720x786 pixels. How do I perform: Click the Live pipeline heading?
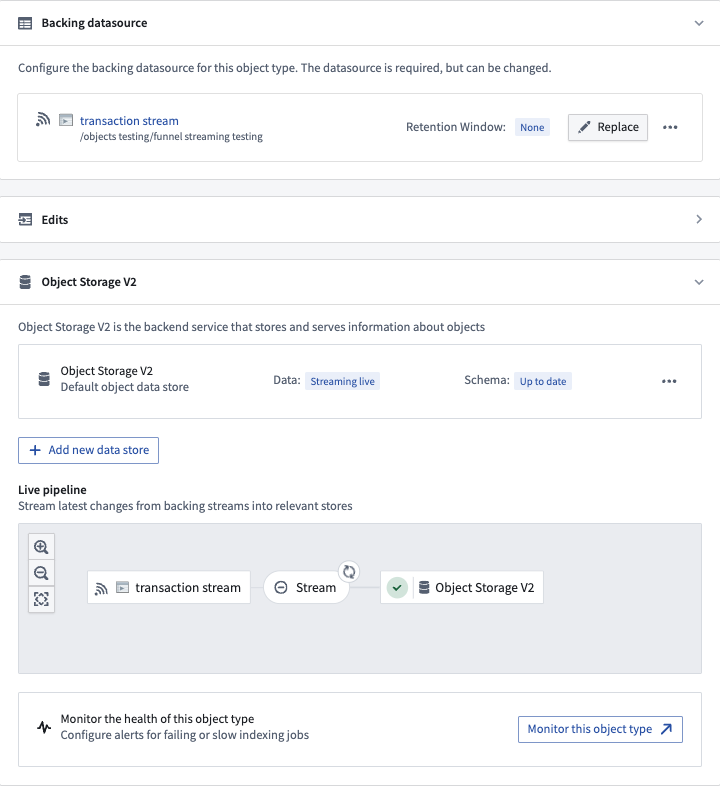[x=52, y=490]
